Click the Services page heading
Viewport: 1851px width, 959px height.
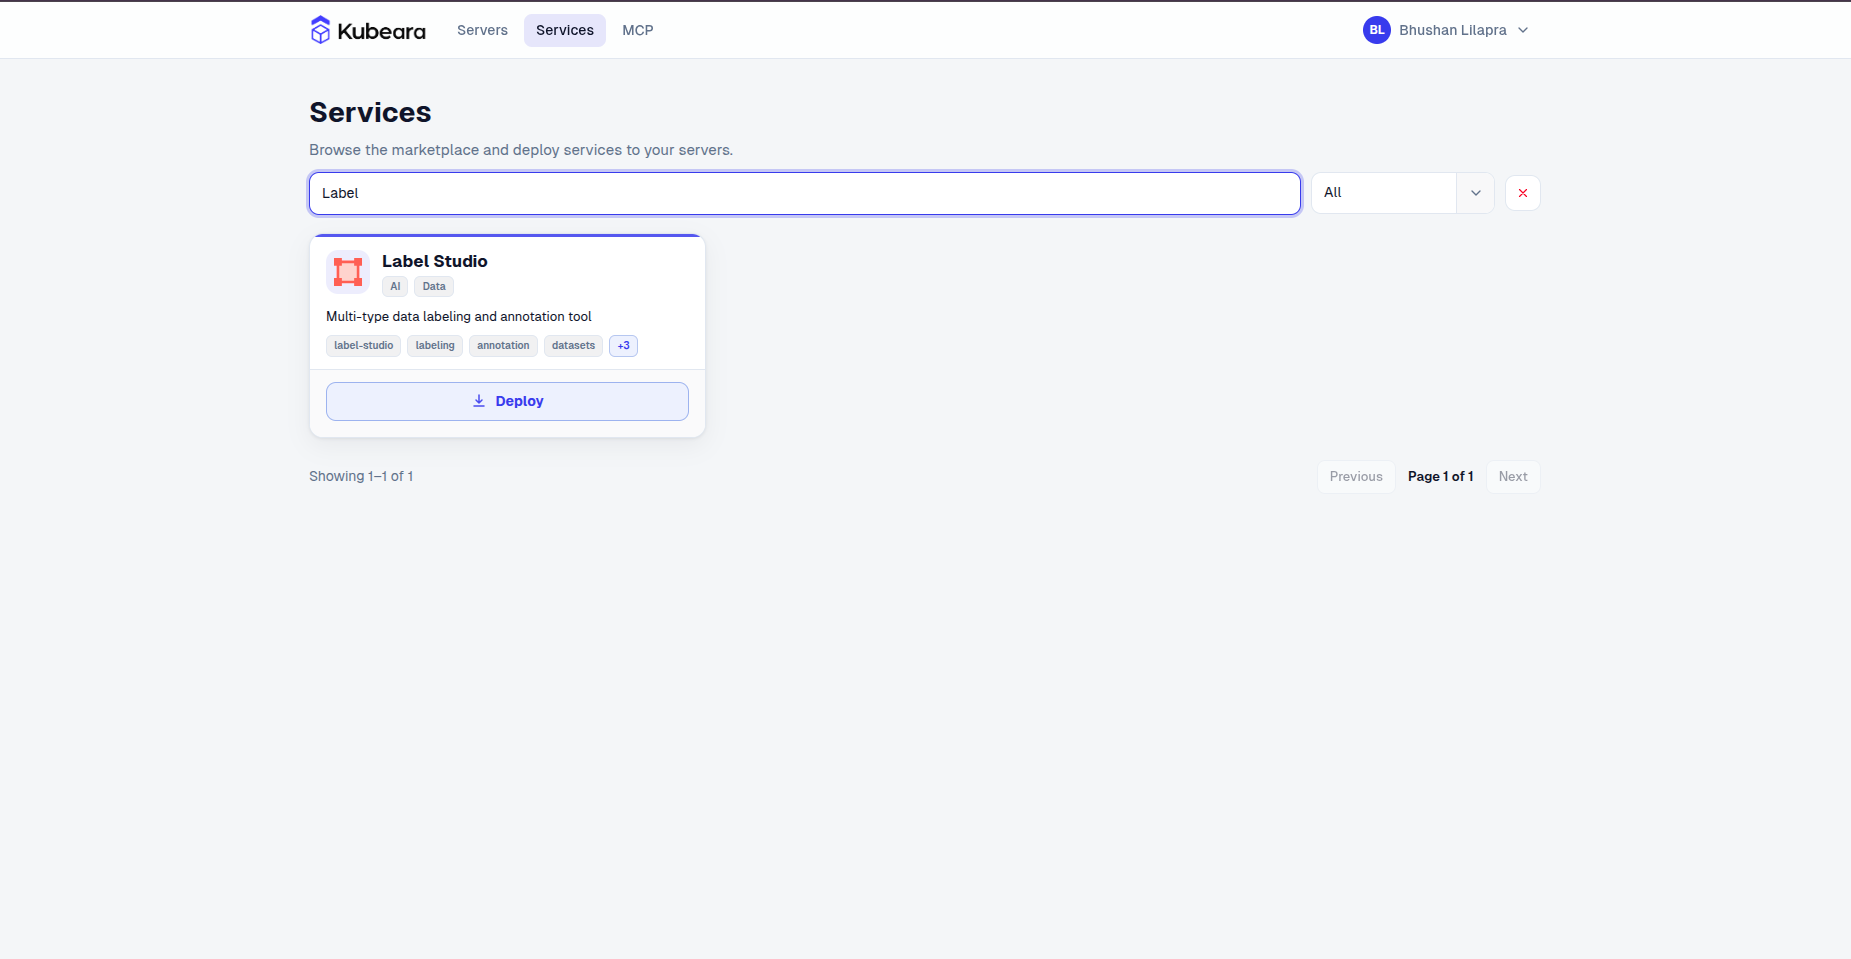(370, 112)
